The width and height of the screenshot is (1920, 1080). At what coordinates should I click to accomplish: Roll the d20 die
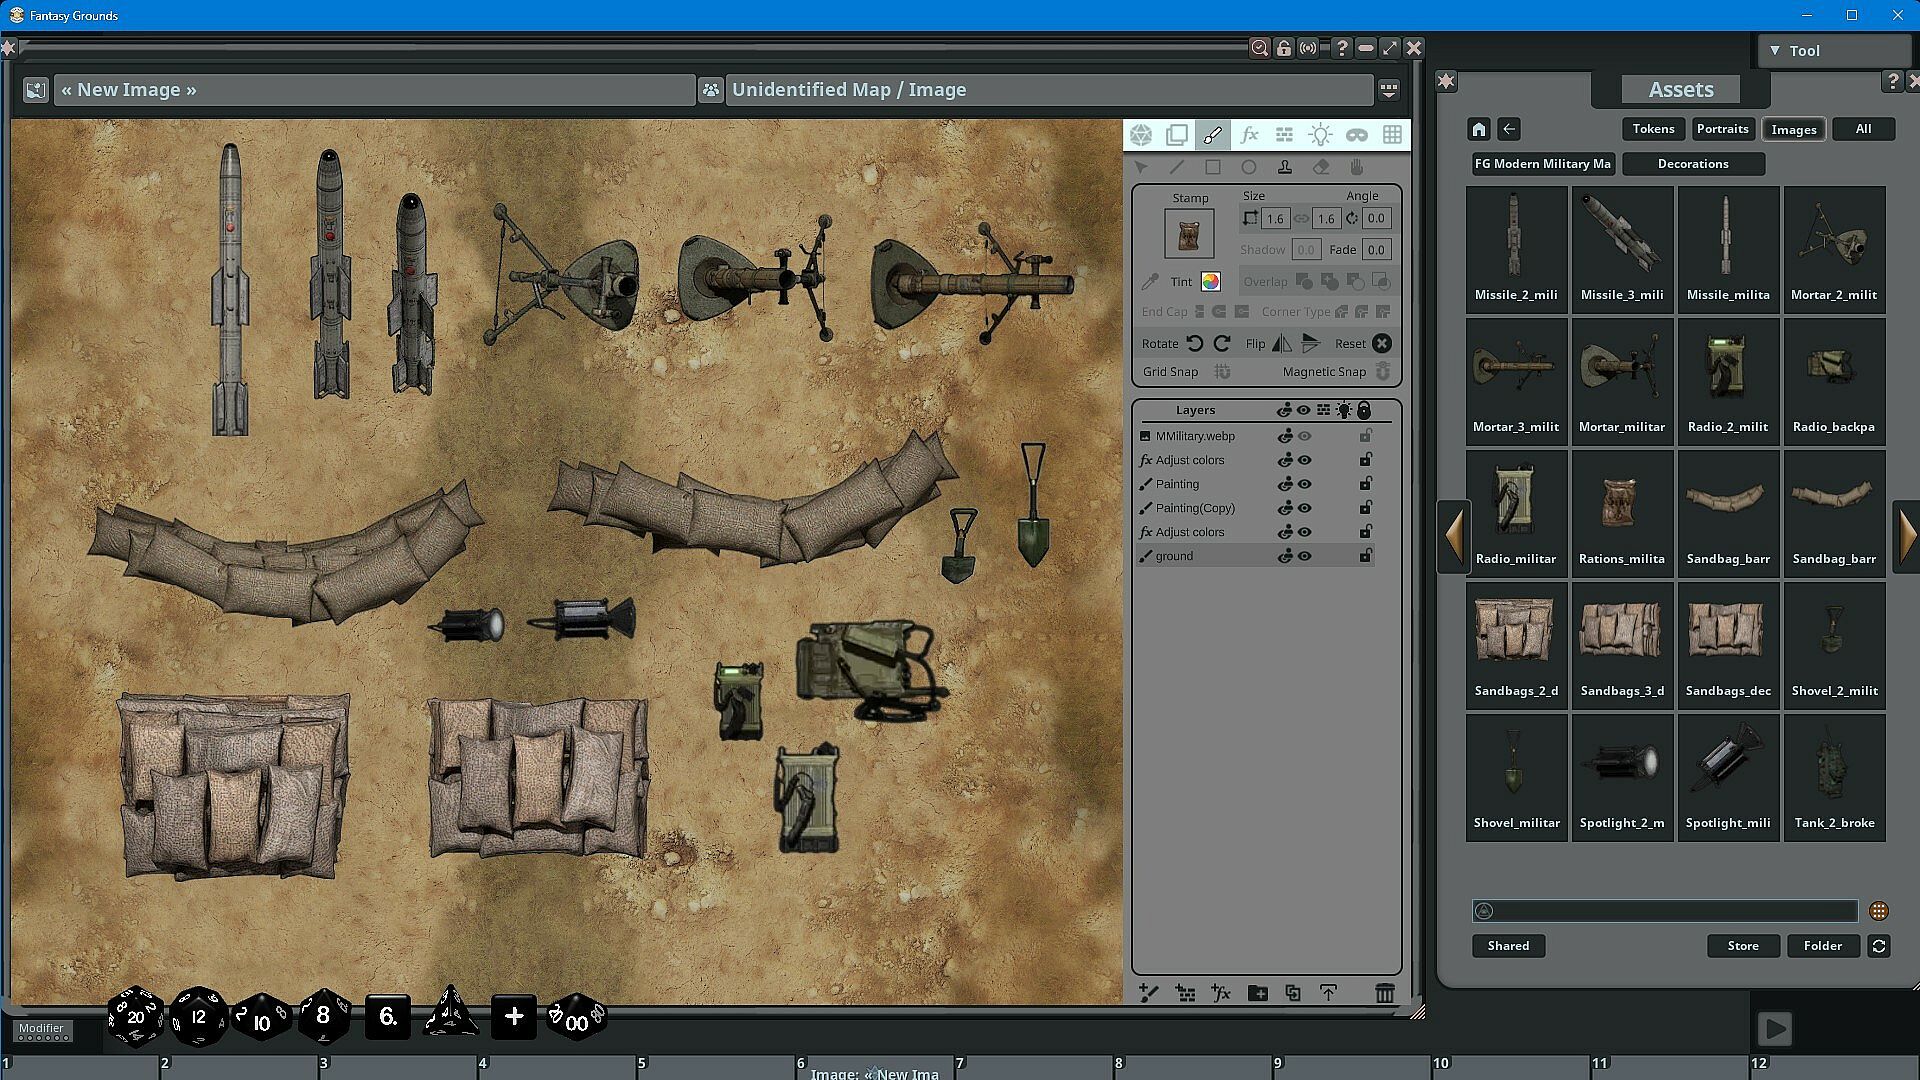click(135, 1017)
